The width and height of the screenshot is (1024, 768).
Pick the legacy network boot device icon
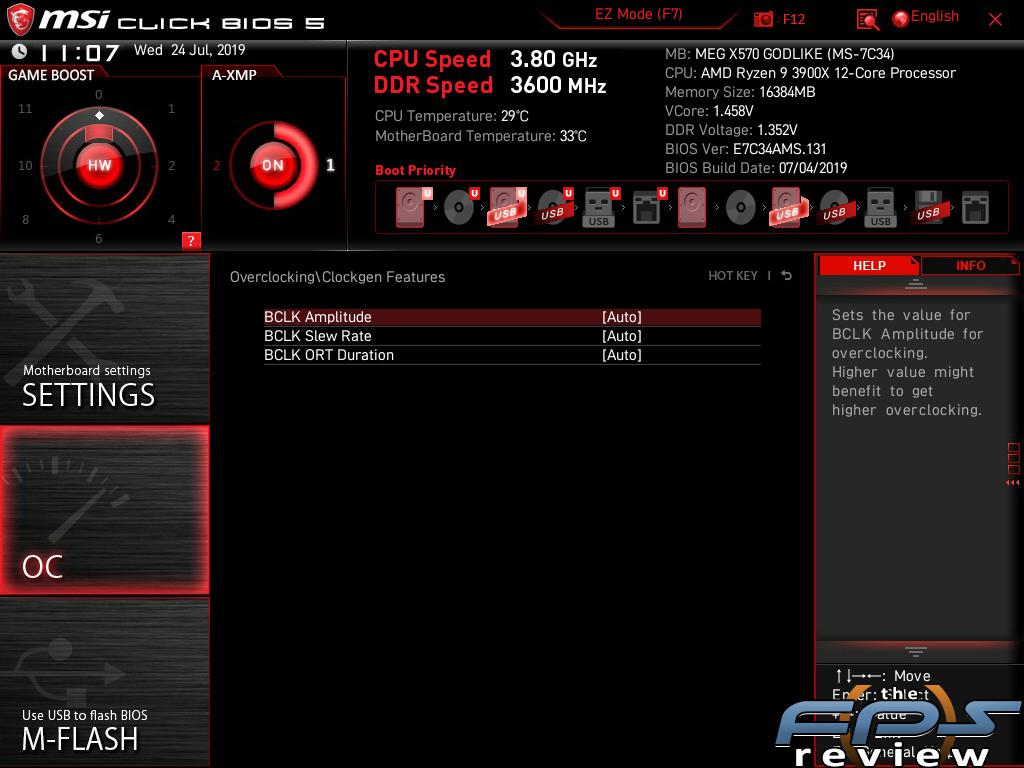point(975,208)
